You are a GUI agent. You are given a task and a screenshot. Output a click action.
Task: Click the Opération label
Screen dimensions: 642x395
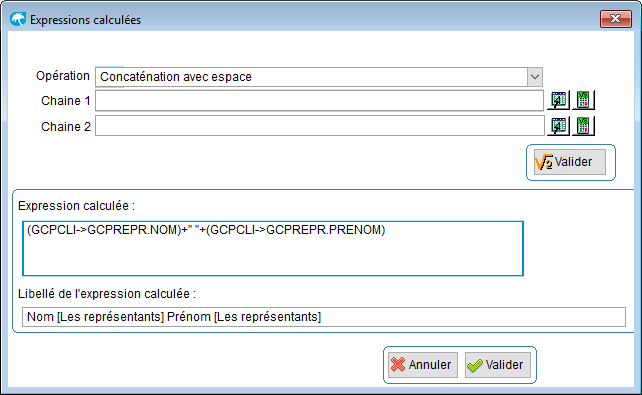(x=63, y=76)
